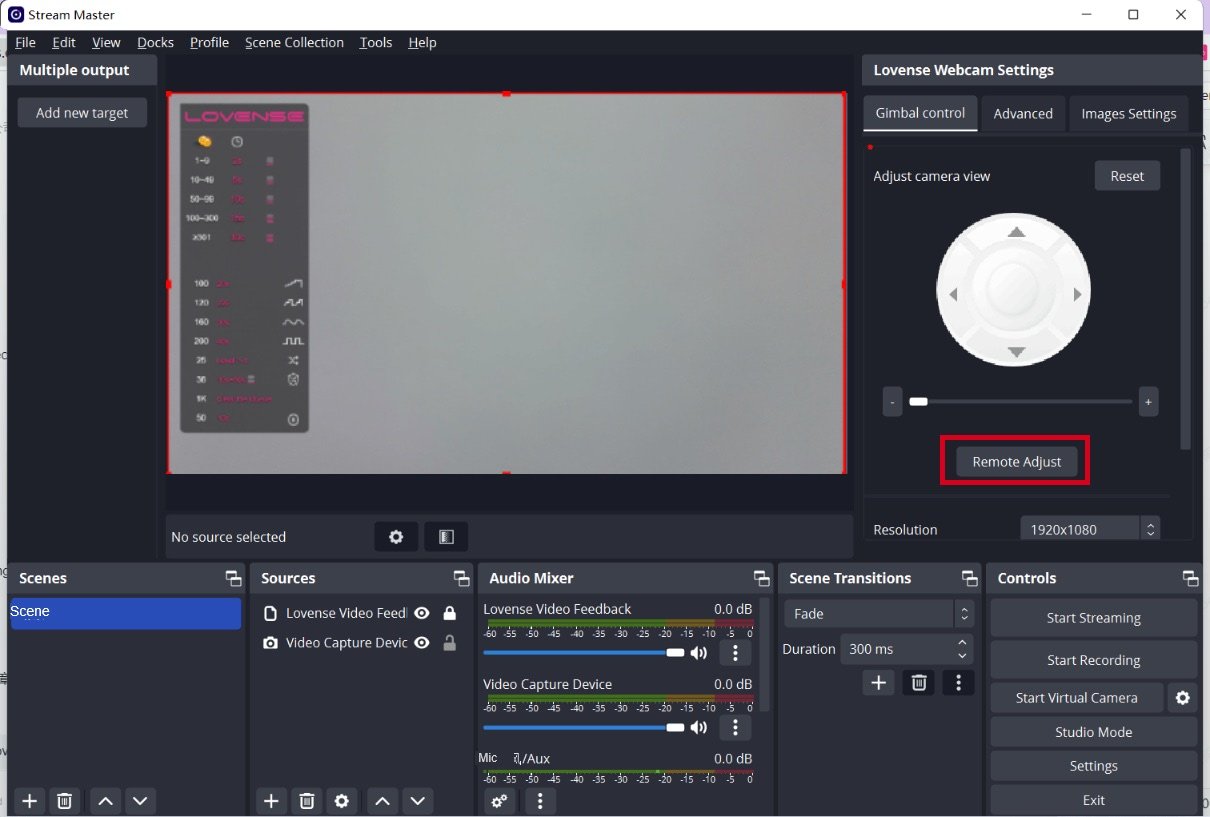Screen dimensions: 1210x817
Task: Open advanced audio properties gears icon
Action: click(499, 800)
